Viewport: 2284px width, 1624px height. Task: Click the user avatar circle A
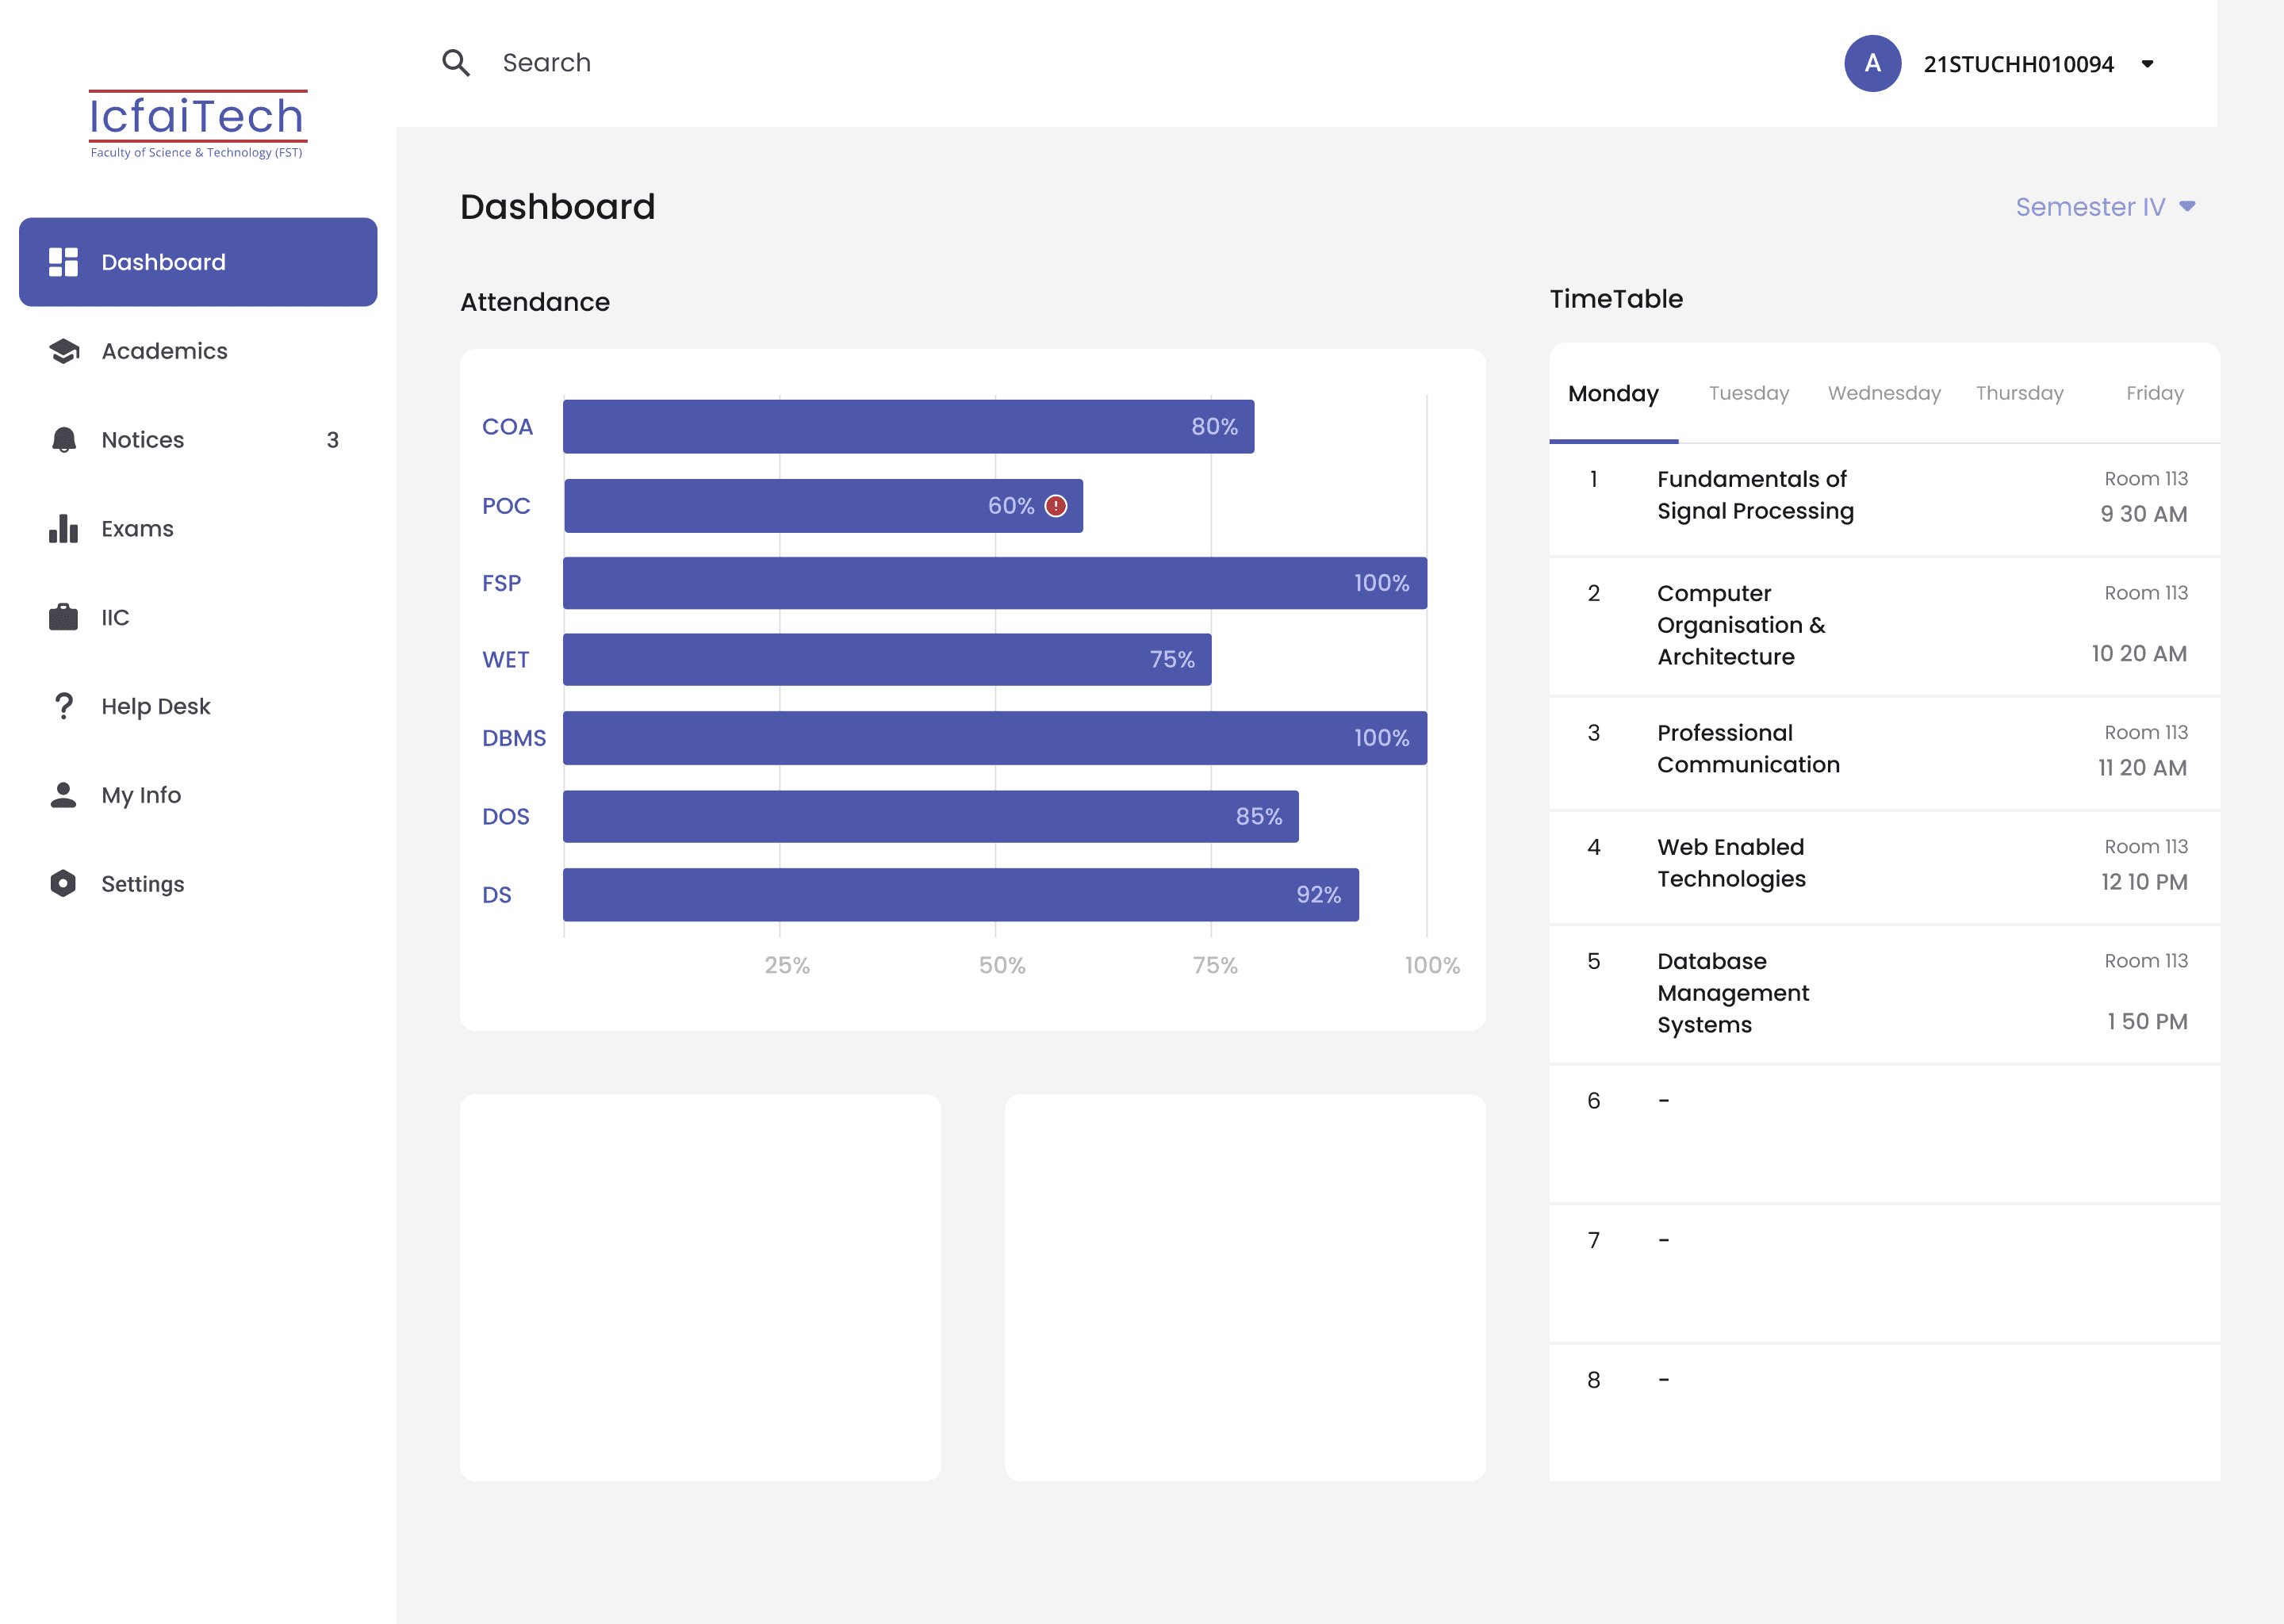(x=1873, y=63)
